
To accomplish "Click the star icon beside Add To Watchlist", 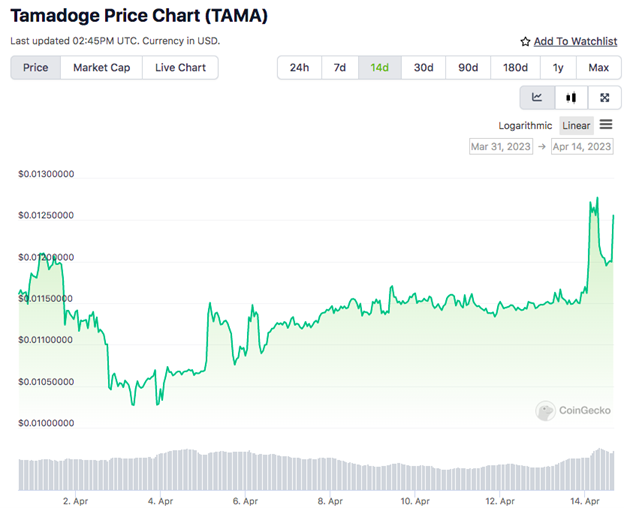I will (x=525, y=42).
